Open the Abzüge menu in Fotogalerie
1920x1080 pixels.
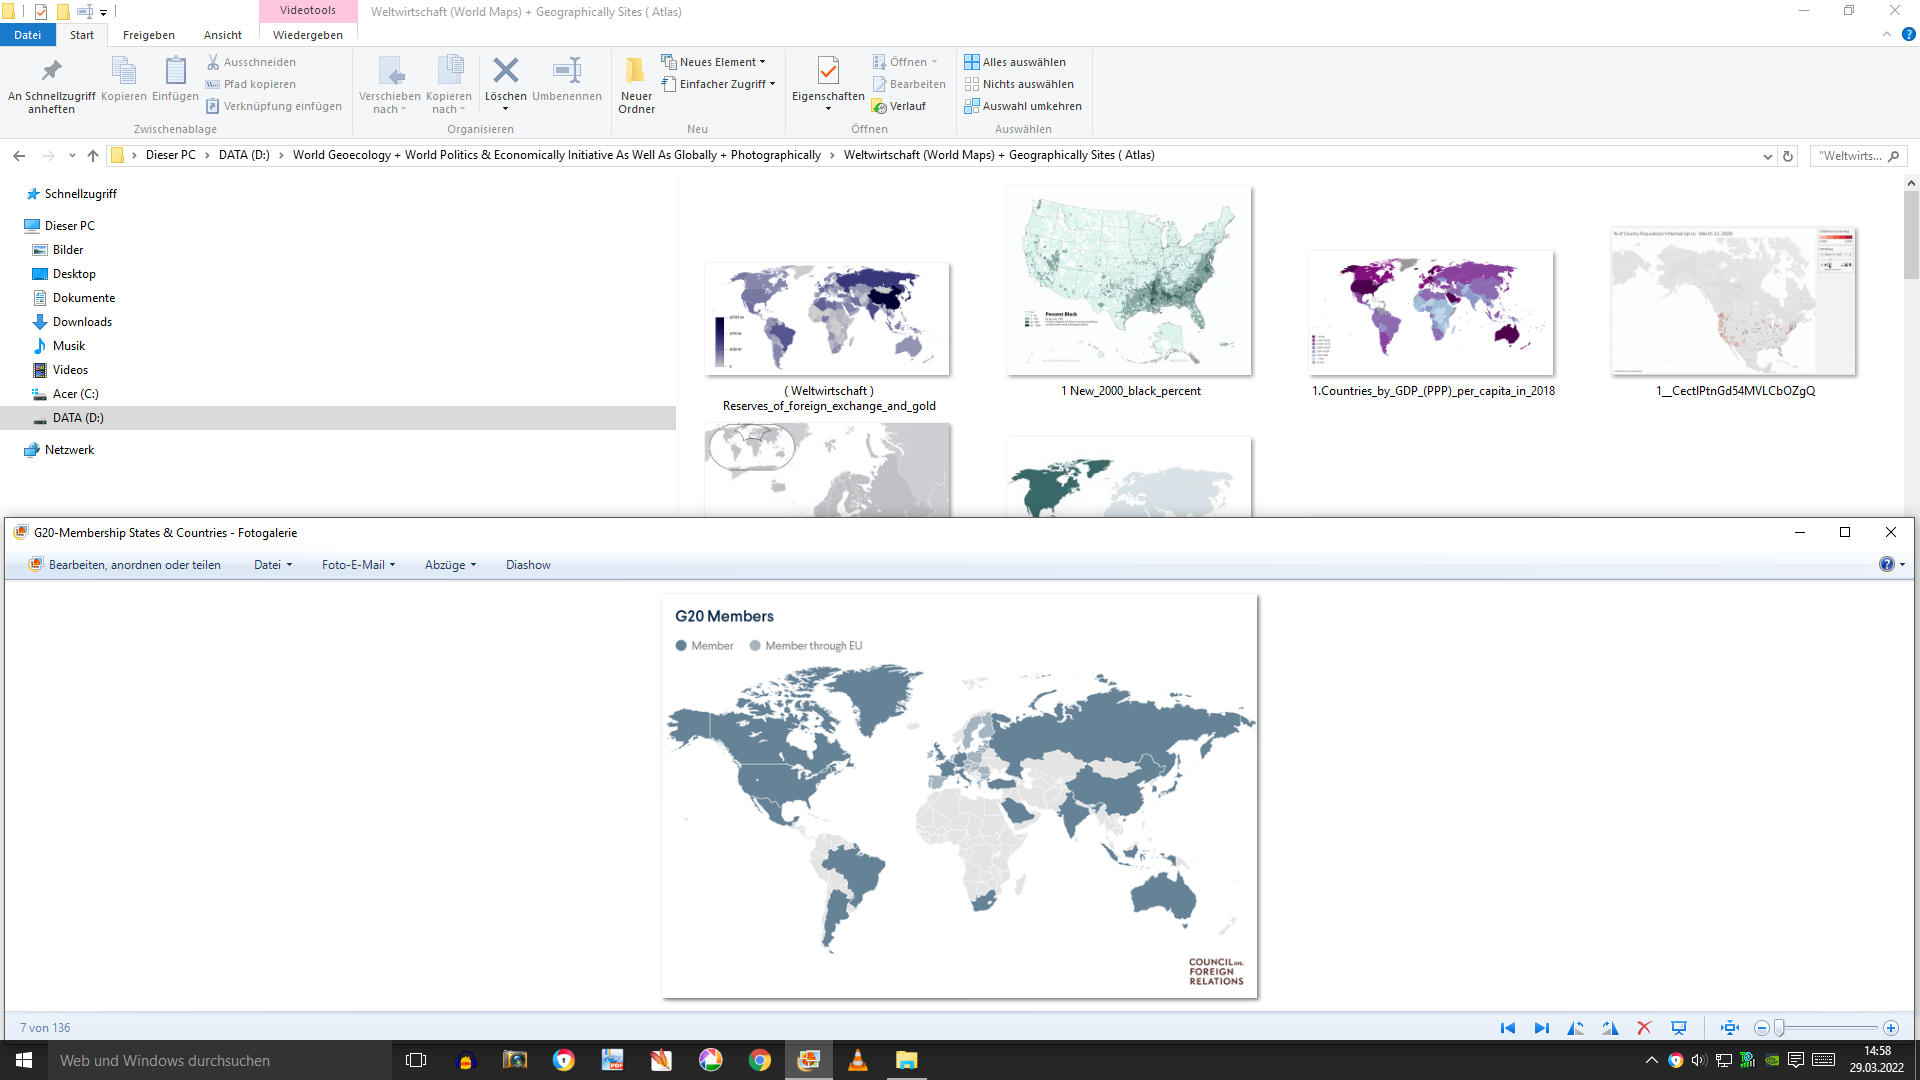450,565
